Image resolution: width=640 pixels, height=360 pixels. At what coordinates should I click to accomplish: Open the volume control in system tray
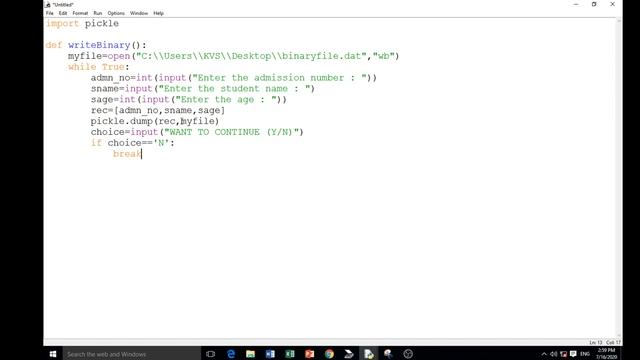(x=553, y=354)
